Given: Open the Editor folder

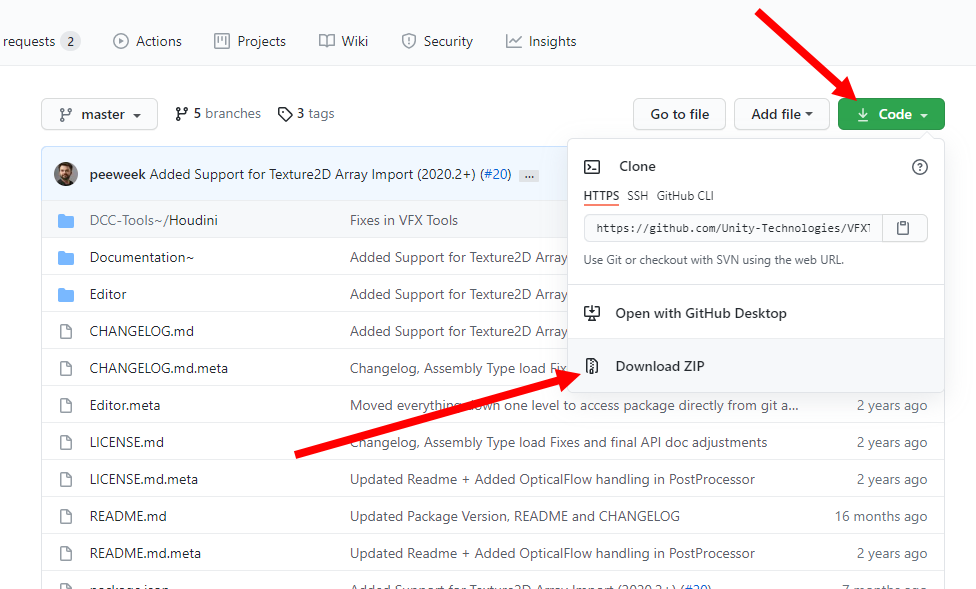Looking at the screenshot, I should [108, 294].
